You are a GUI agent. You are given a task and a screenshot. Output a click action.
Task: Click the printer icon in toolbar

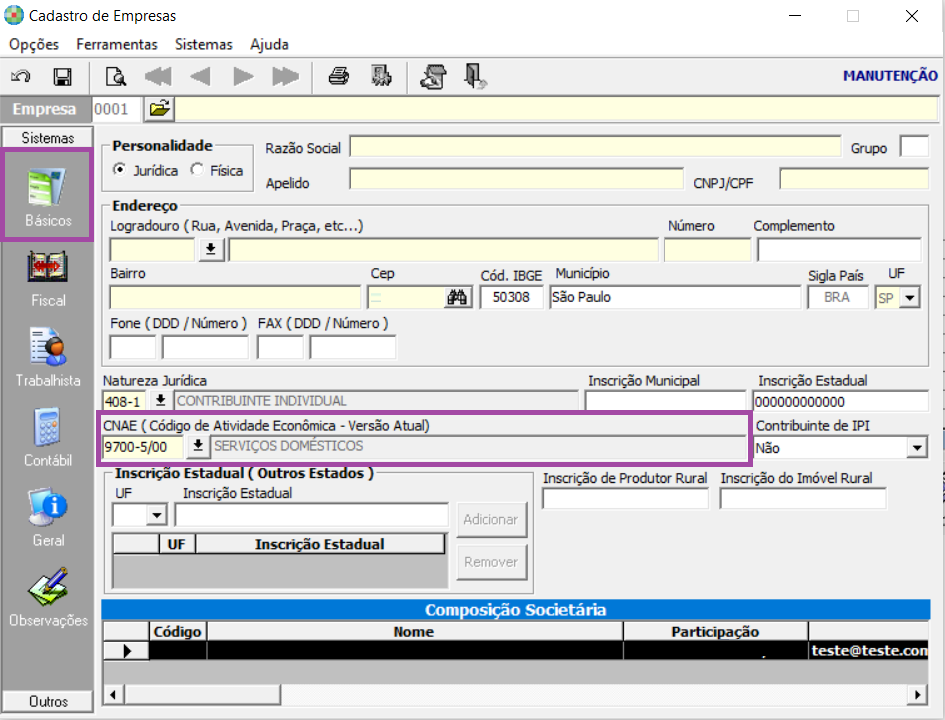(x=339, y=77)
